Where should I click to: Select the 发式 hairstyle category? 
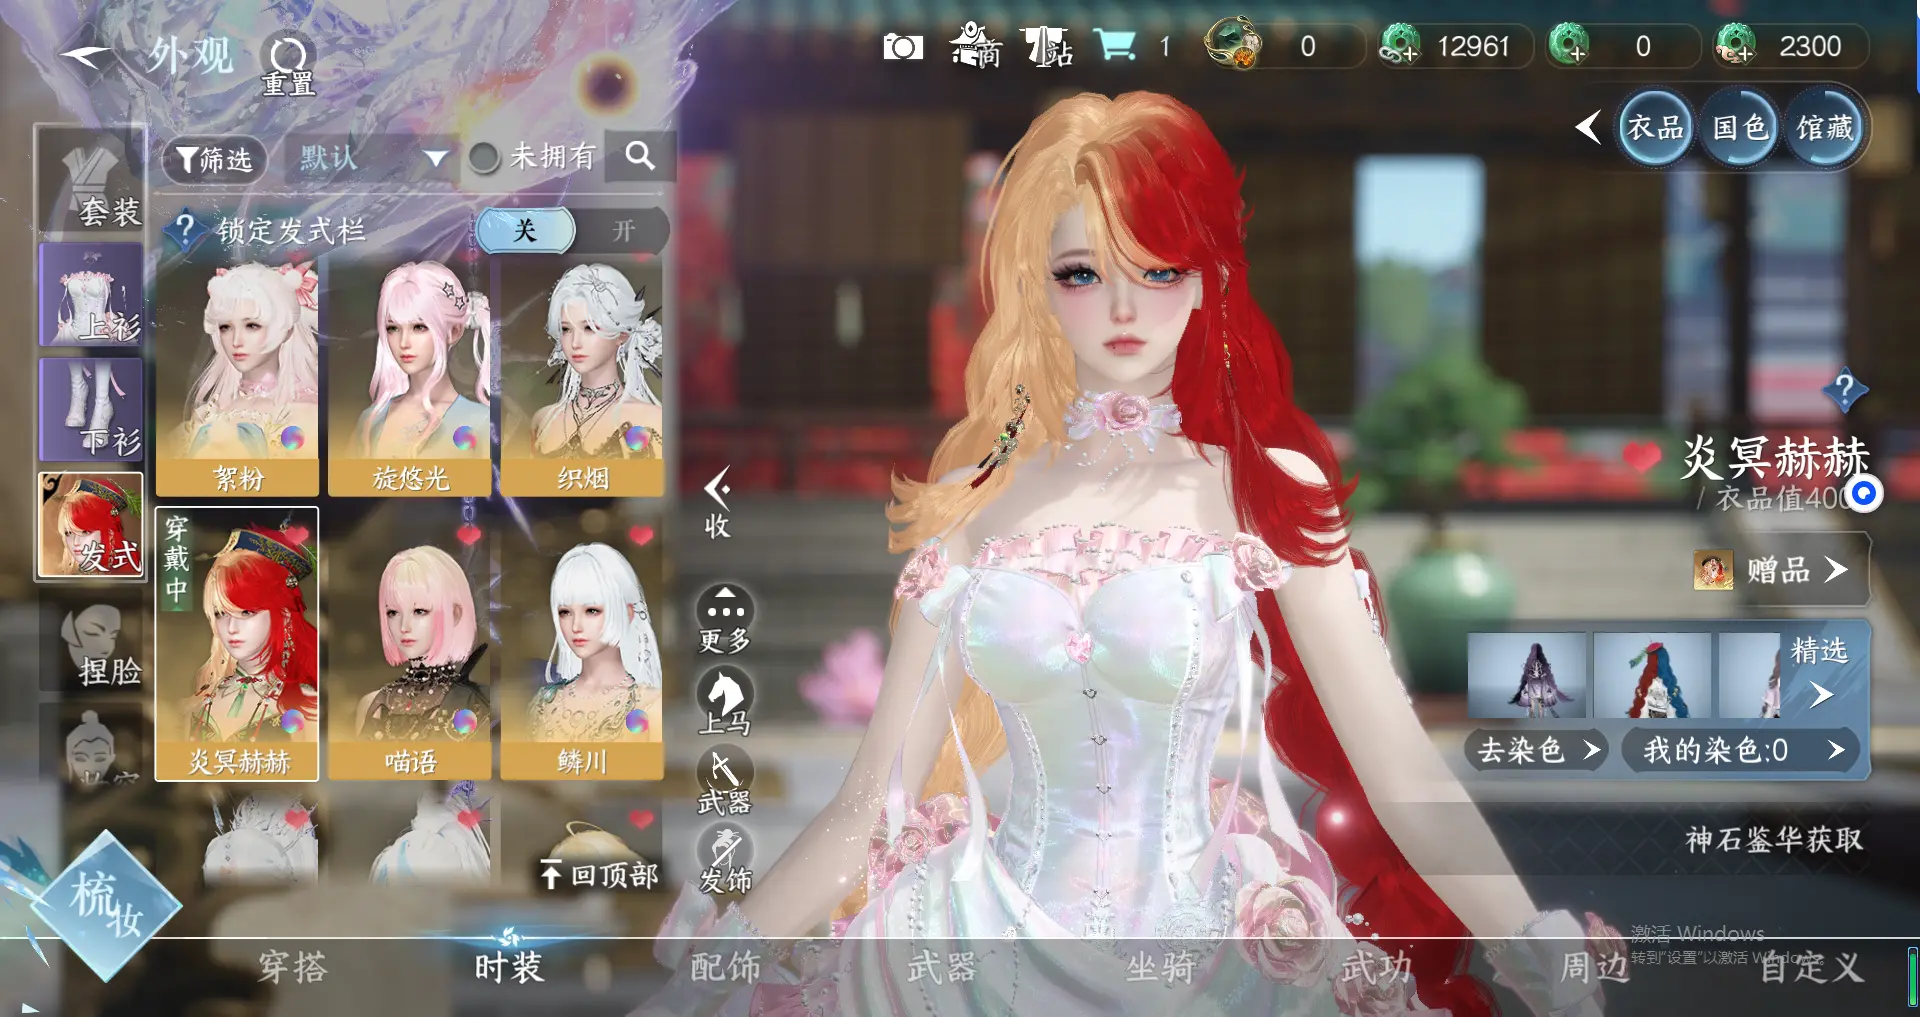91,526
